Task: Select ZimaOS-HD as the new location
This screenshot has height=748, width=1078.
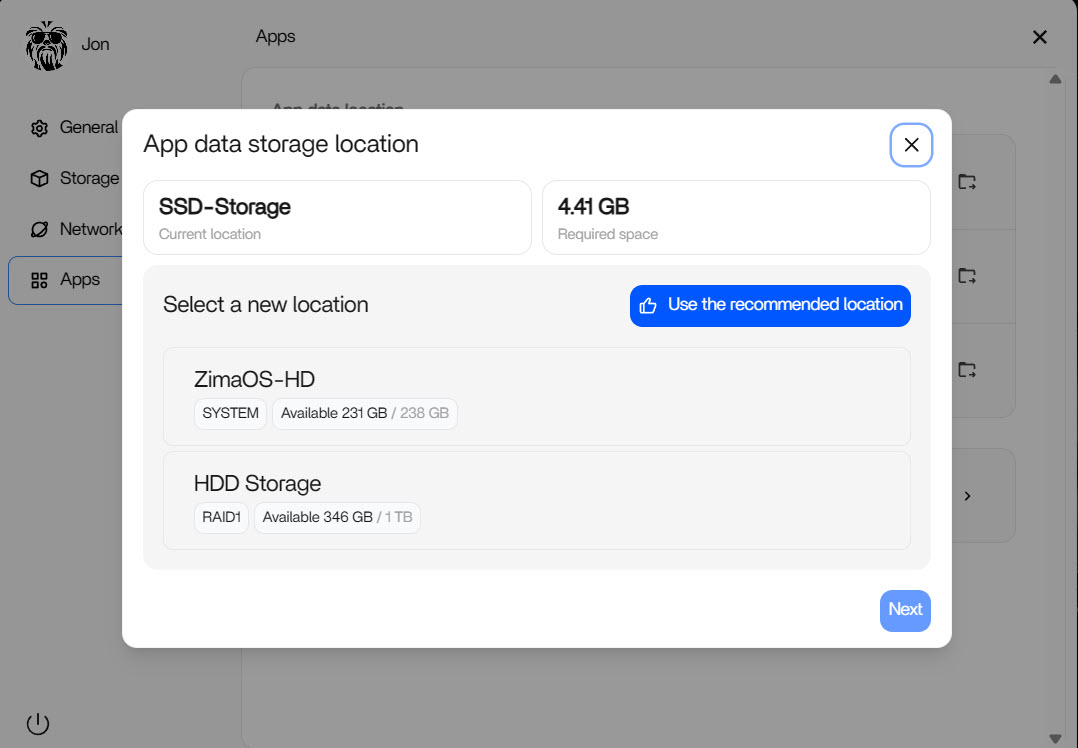Action: coord(536,396)
